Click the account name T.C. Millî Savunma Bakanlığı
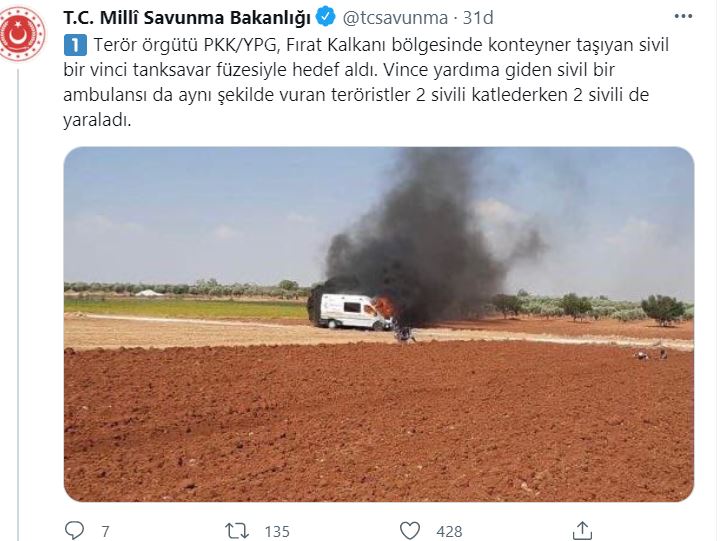This screenshot has height=541, width=725. click(x=187, y=18)
